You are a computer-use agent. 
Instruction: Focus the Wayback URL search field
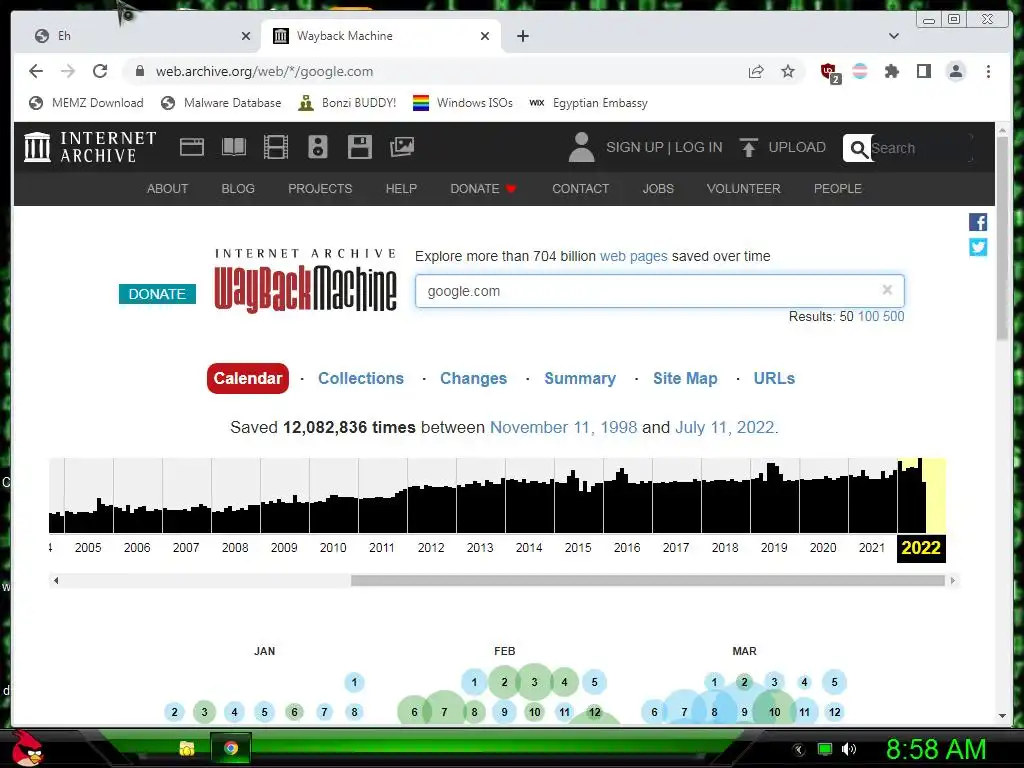660,291
